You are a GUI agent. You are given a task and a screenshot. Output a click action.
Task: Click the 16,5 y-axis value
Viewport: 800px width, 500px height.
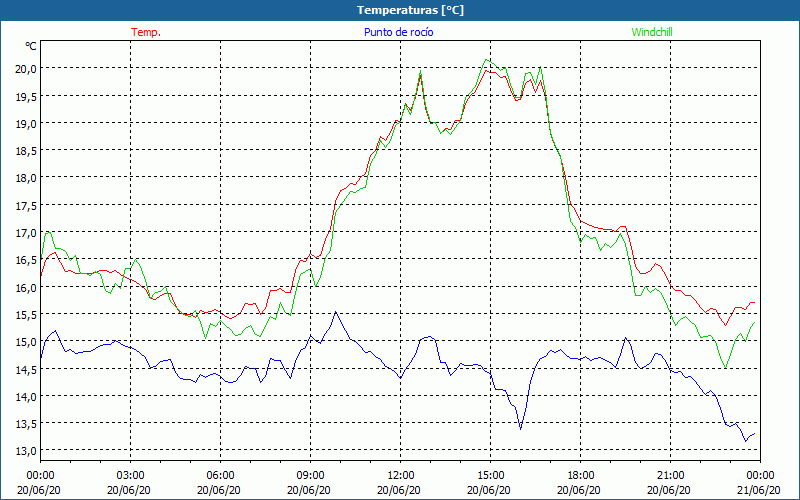point(26,260)
